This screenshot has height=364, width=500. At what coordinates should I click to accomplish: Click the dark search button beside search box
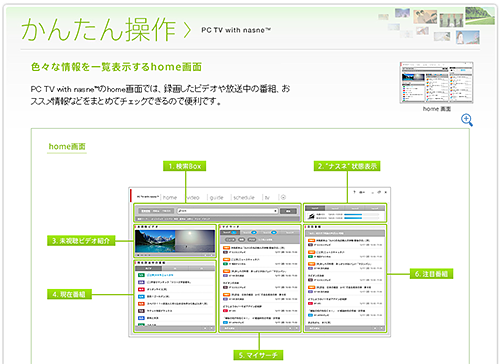click(288, 211)
